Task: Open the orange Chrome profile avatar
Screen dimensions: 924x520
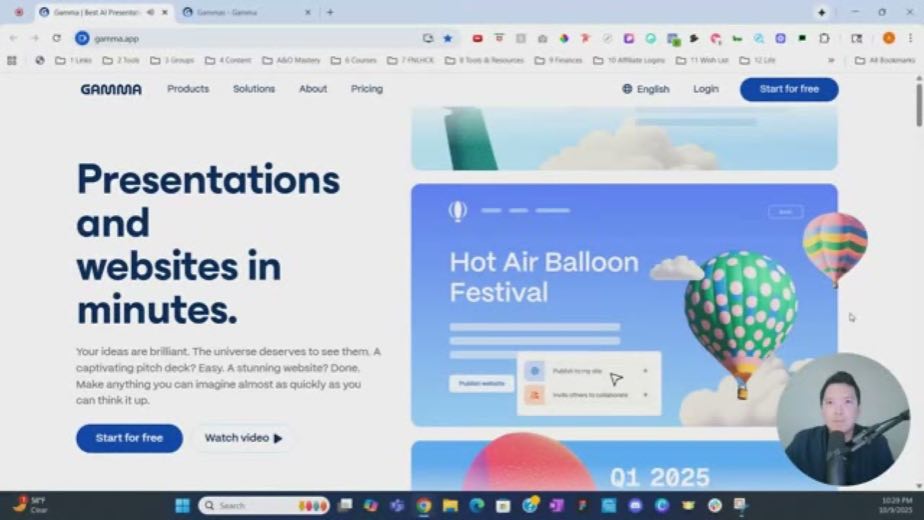Action: [x=889, y=38]
